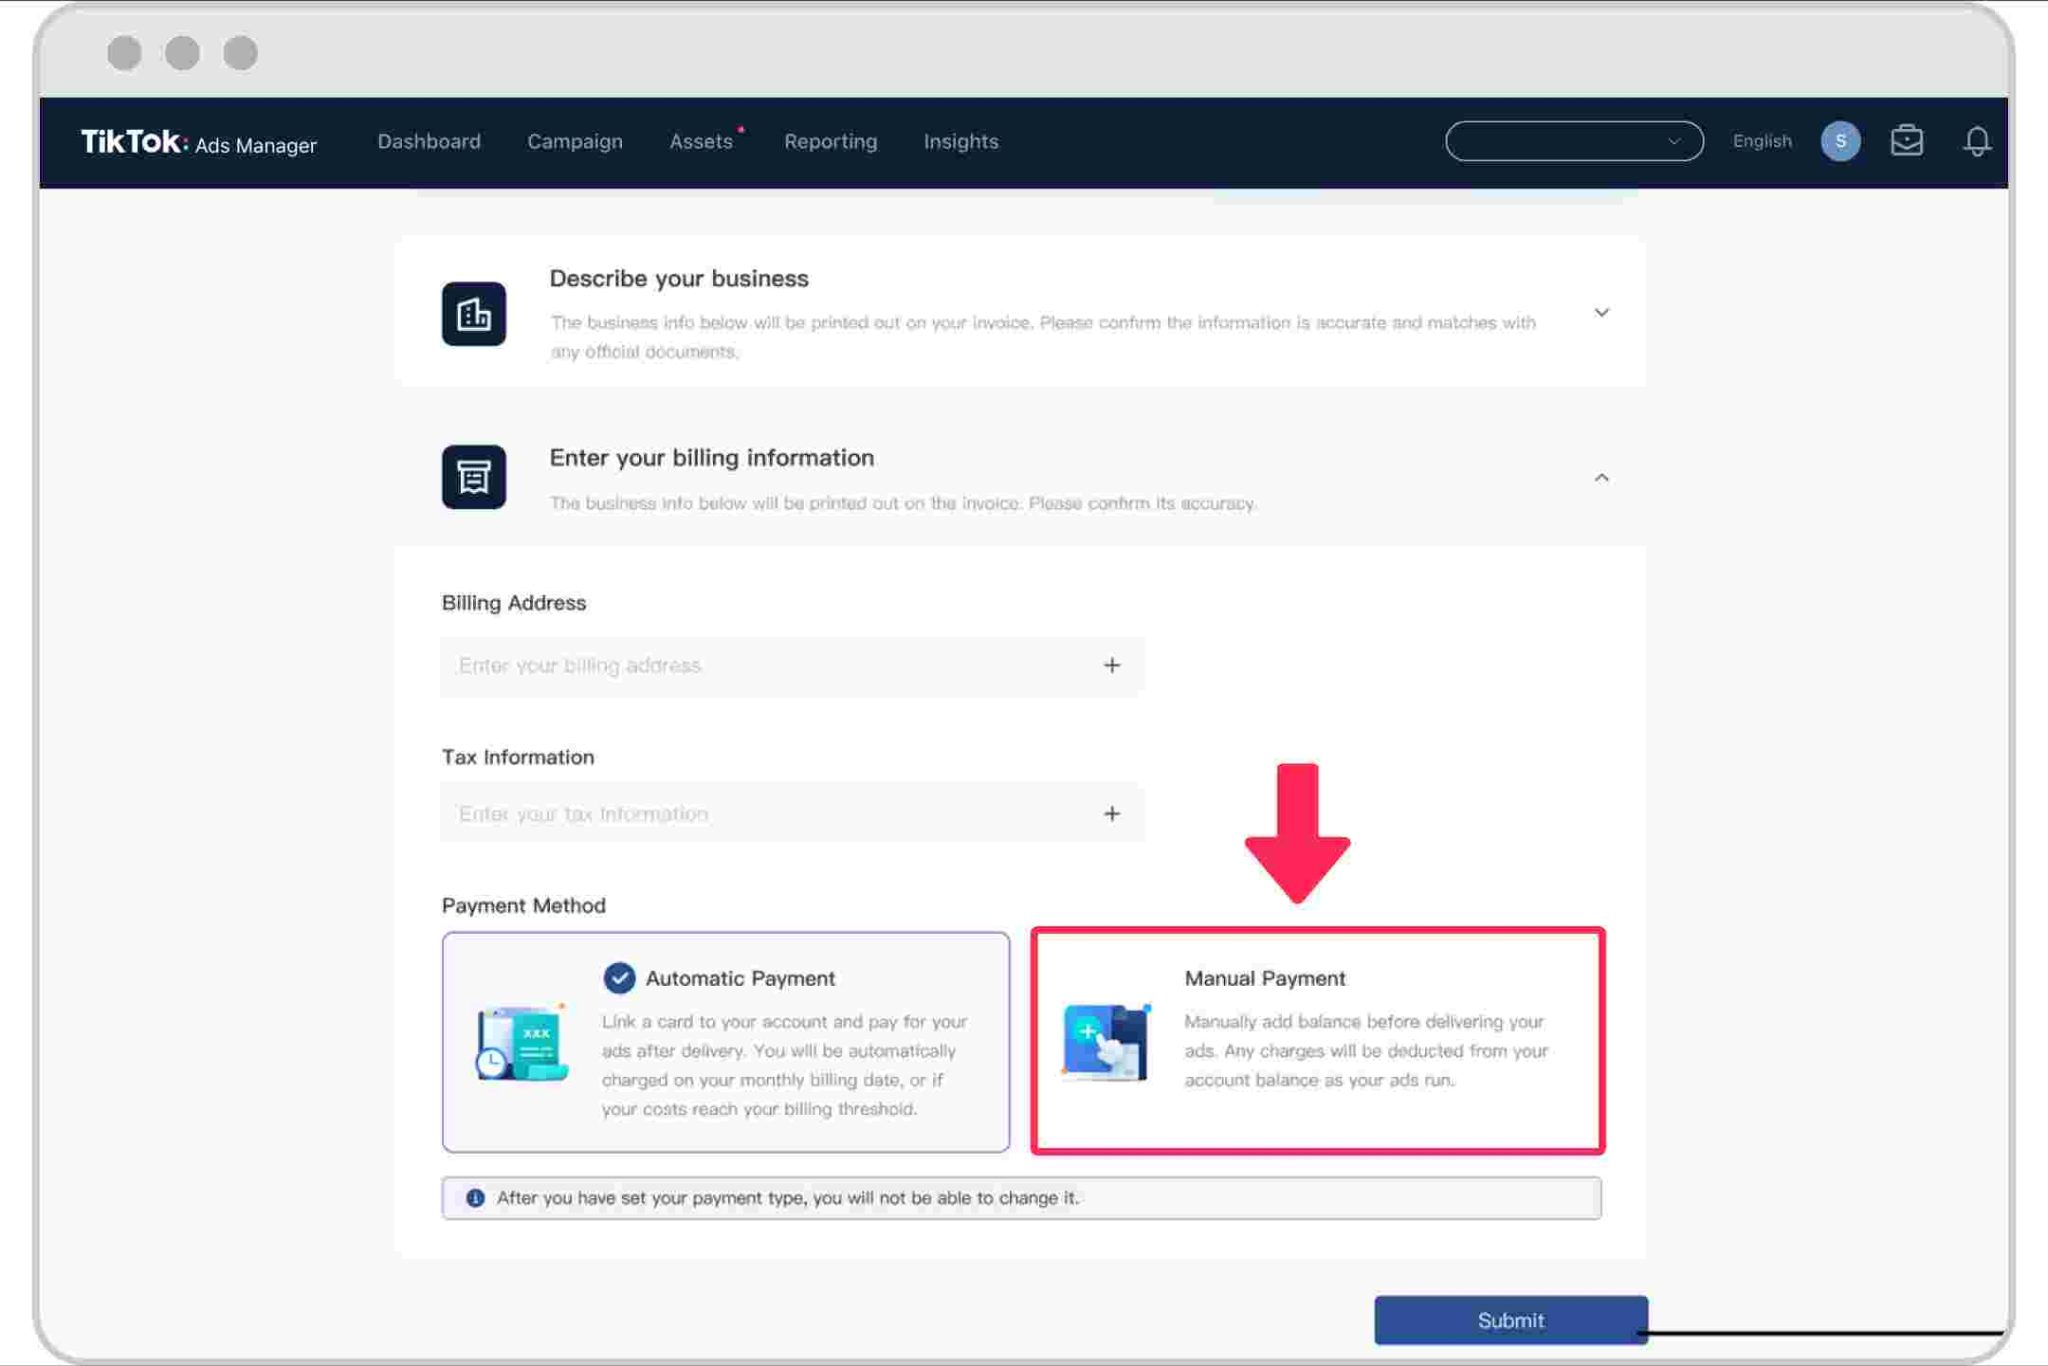This screenshot has width=2048, height=1366.
Task: Open the Assets menu
Action: coord(701,141)
